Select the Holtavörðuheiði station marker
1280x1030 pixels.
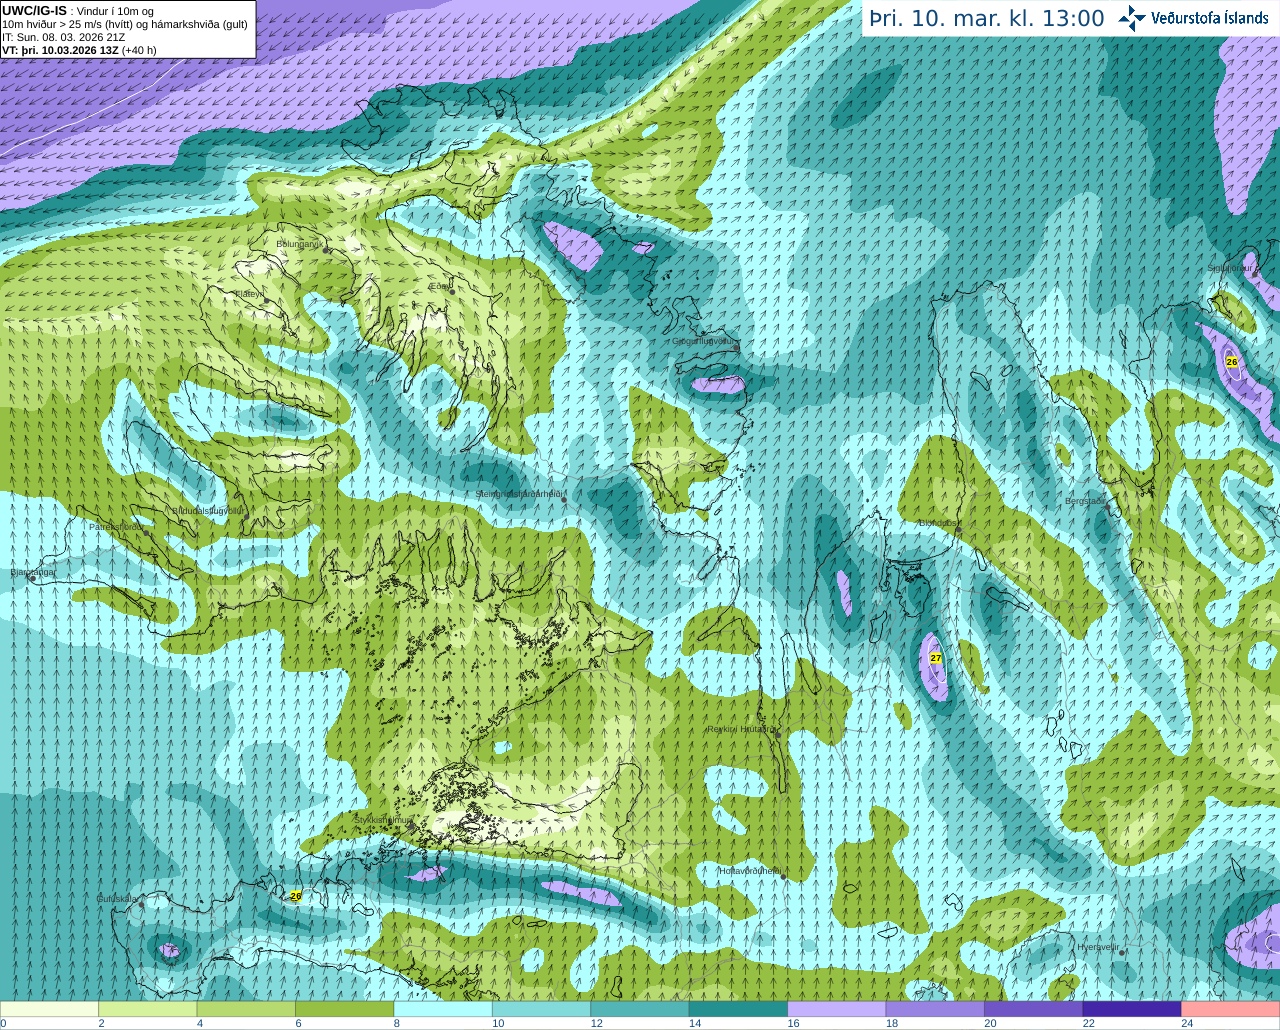tap(783, 877)
